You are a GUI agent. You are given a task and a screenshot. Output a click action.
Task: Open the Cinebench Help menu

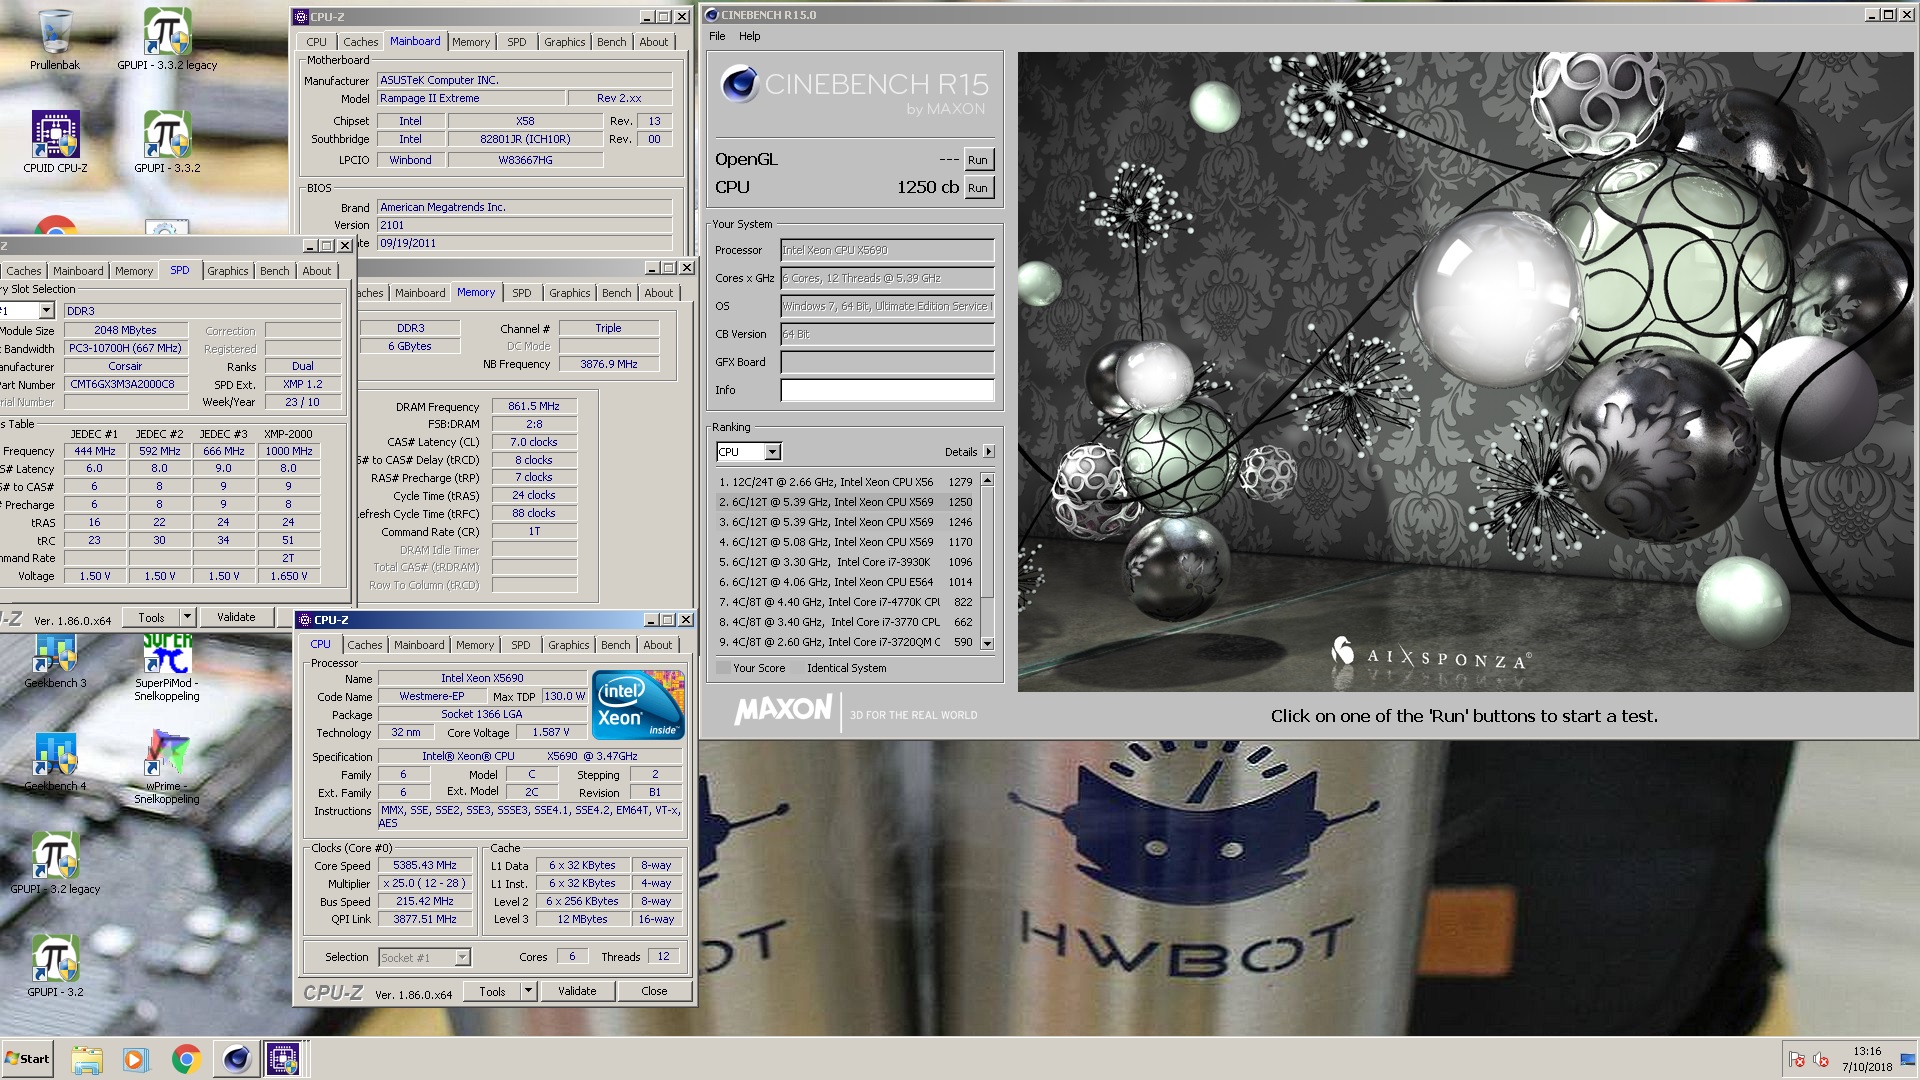pyautogui.click(x=749, y=36)
